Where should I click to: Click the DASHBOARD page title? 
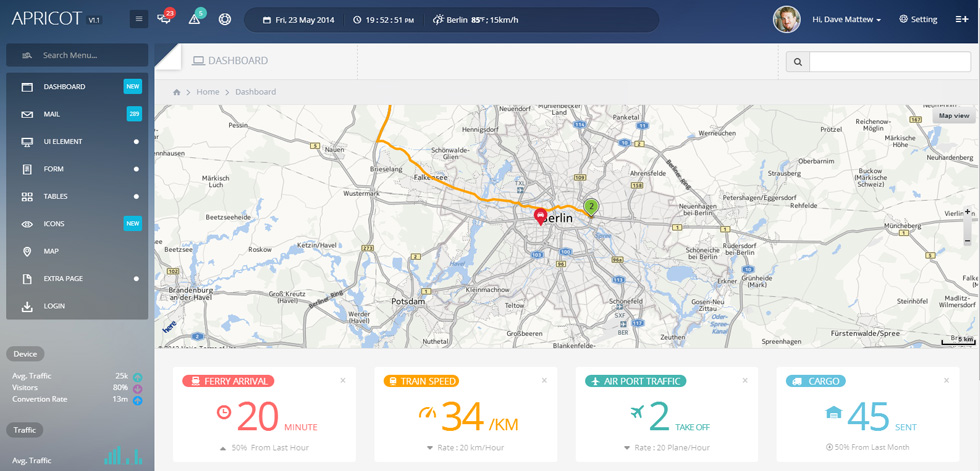(x=238, y=61)
